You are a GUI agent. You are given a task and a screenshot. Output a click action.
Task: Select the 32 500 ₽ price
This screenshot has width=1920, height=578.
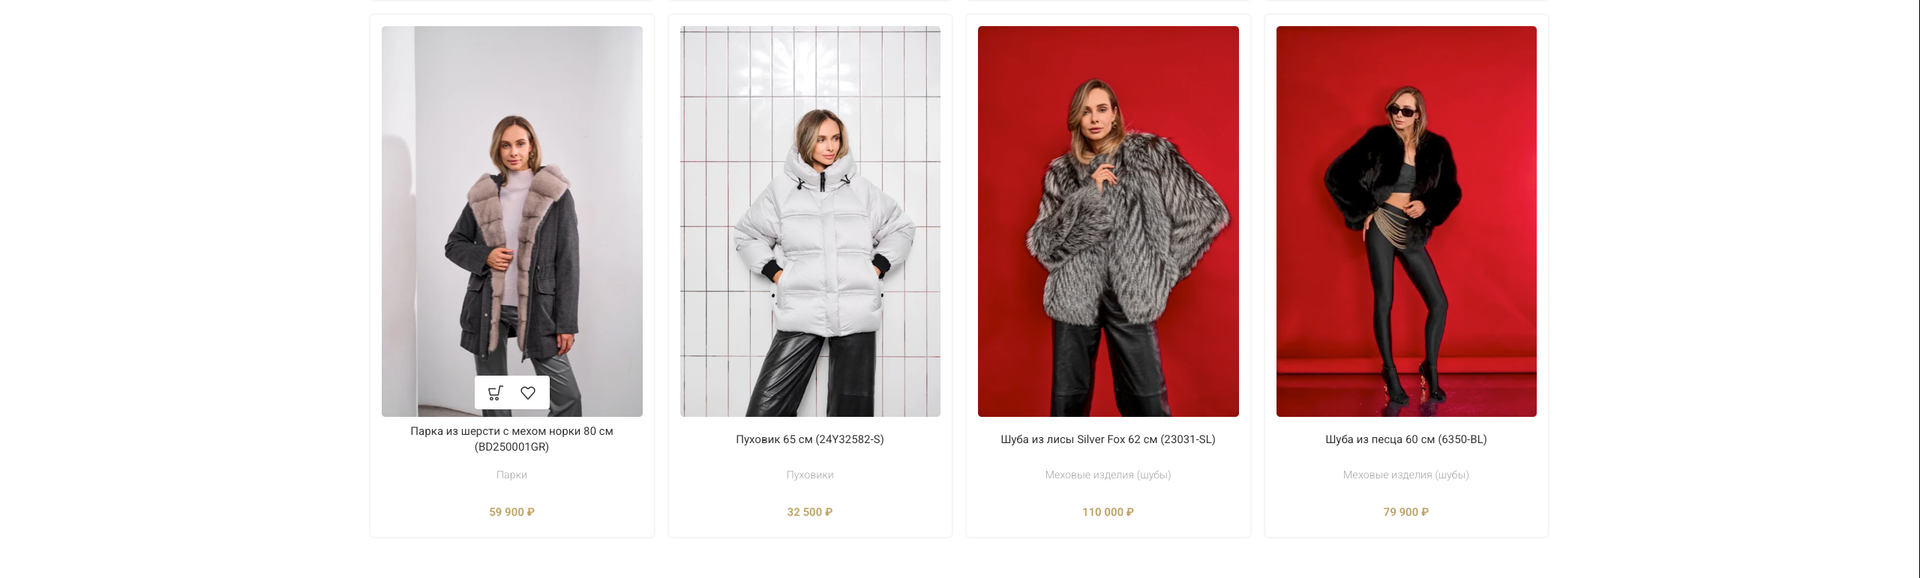pos(810,512)
